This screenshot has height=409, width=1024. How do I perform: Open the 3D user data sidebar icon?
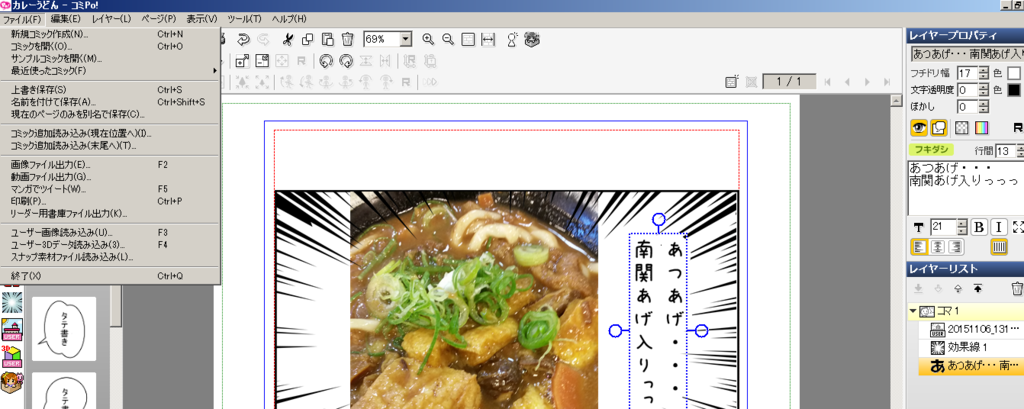[12, 356]
